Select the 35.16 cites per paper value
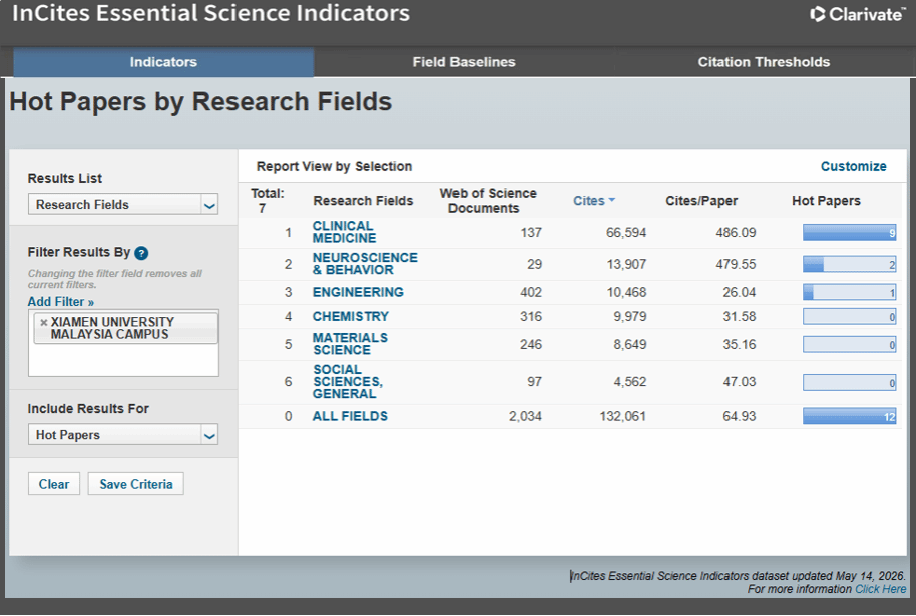The width and height of the screenshot is (916, 616). point(739,344)
